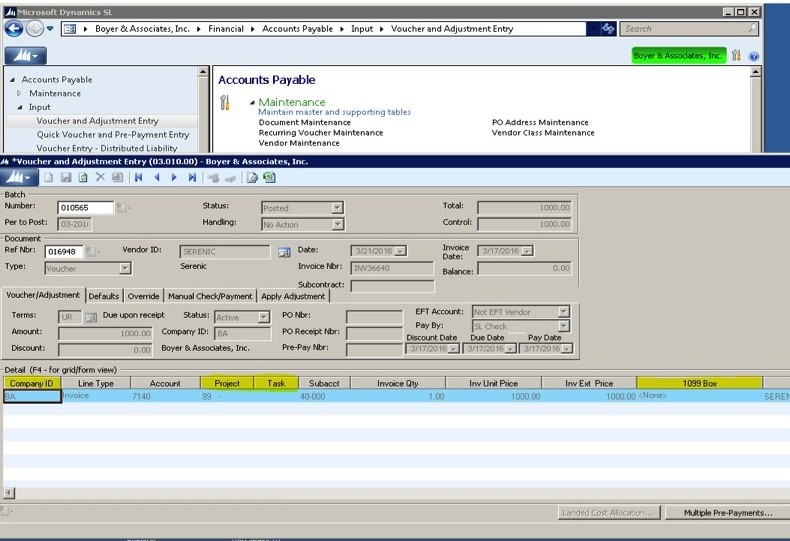Image resolution: width=790 pixels, height=541 pixels.
Task: Click the Finish toolbar icon
Action: (83, 177)
